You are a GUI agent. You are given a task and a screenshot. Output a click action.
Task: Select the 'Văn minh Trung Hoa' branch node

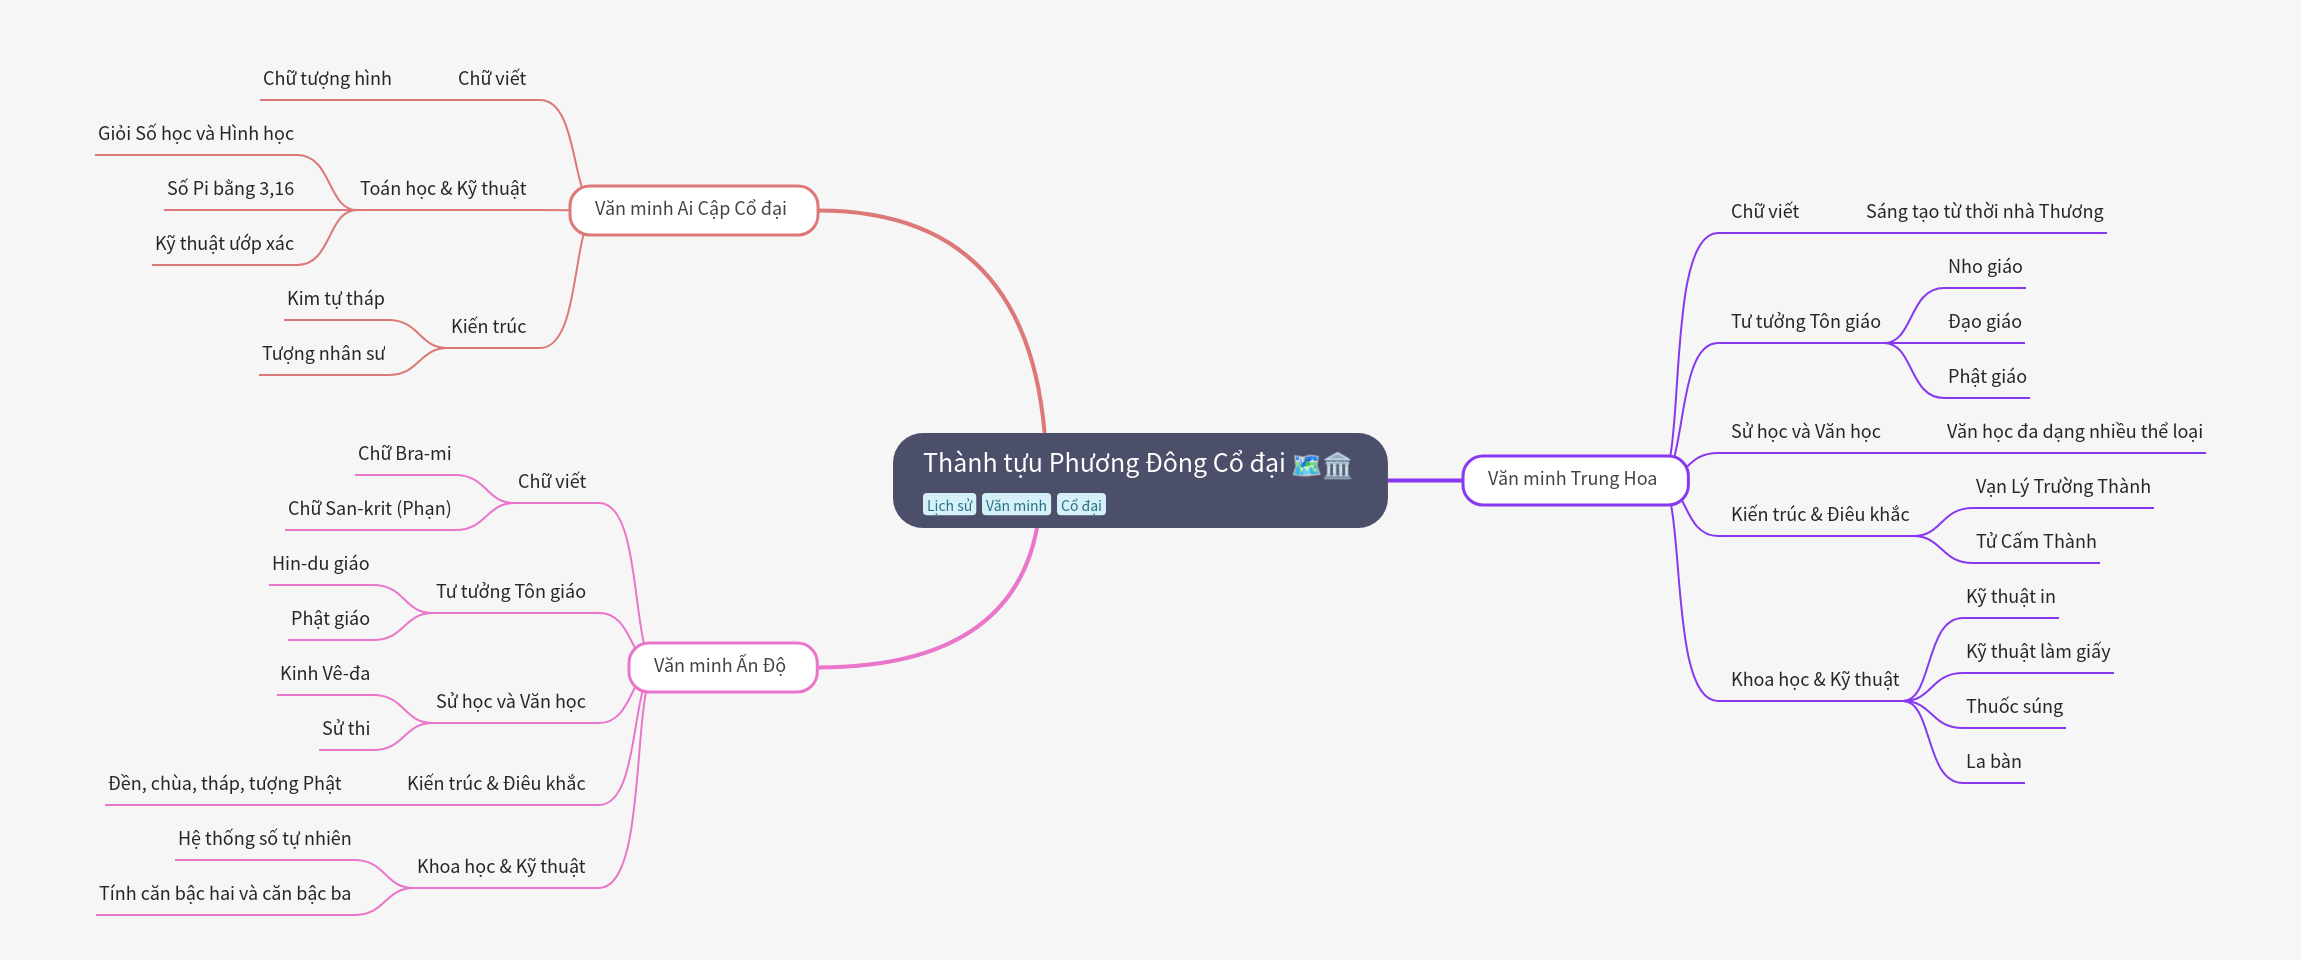click(x=1572, y=479)
